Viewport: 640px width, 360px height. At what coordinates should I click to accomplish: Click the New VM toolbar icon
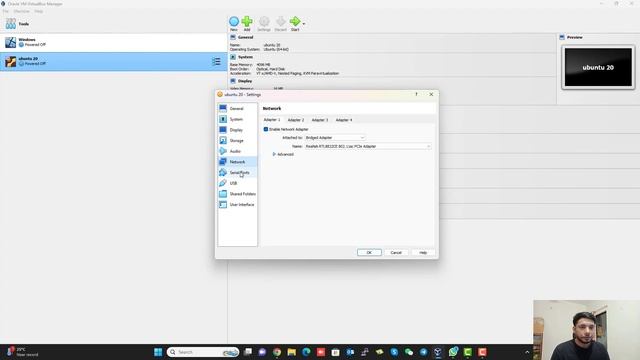click(234, 22)
